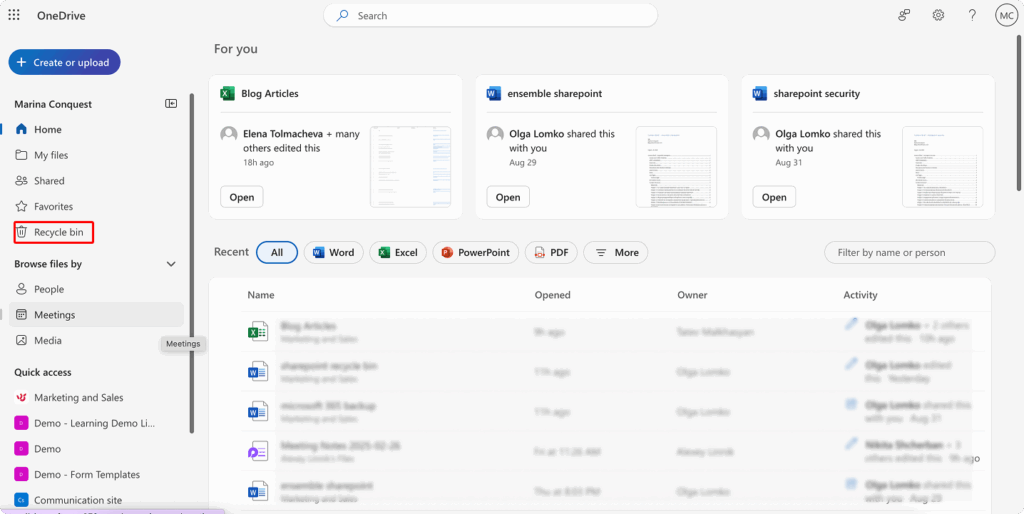
Task: Open the settings gear icon
Action: [x=938, y=16]
